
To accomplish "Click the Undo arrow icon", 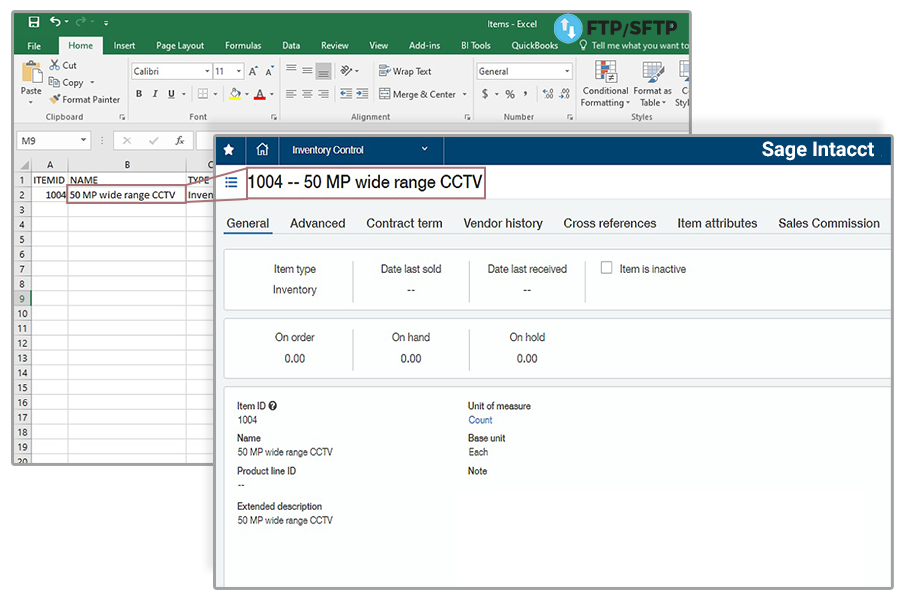I will pyautogui.click(x=56, y=22).
